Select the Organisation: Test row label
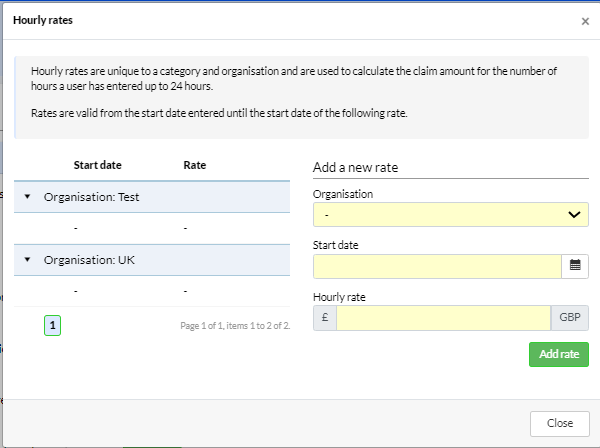Viewport: 600px width, 448px height. (91, 197)
